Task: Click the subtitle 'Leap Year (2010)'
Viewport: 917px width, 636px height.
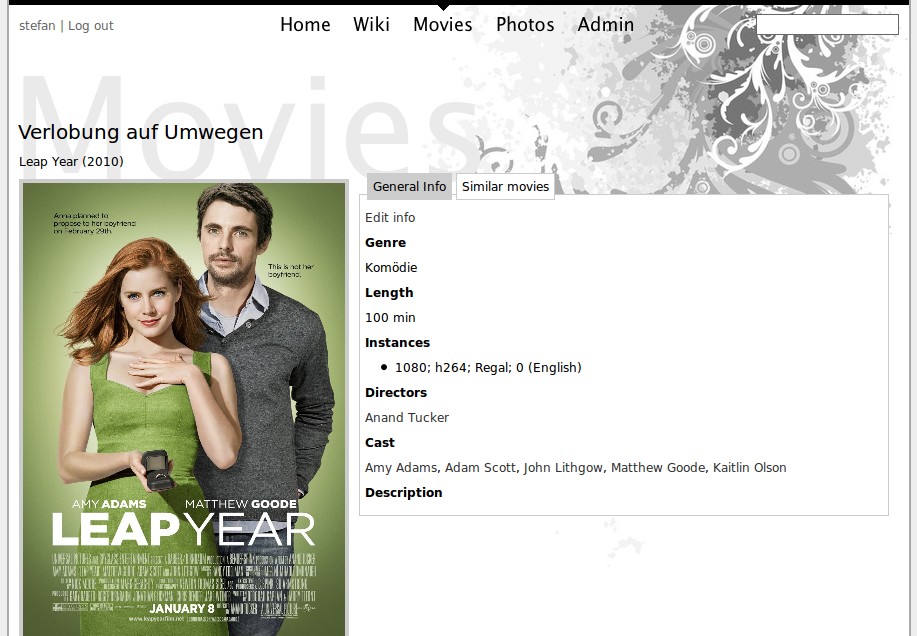Action: pyautogui.click(x=71, y=161)
